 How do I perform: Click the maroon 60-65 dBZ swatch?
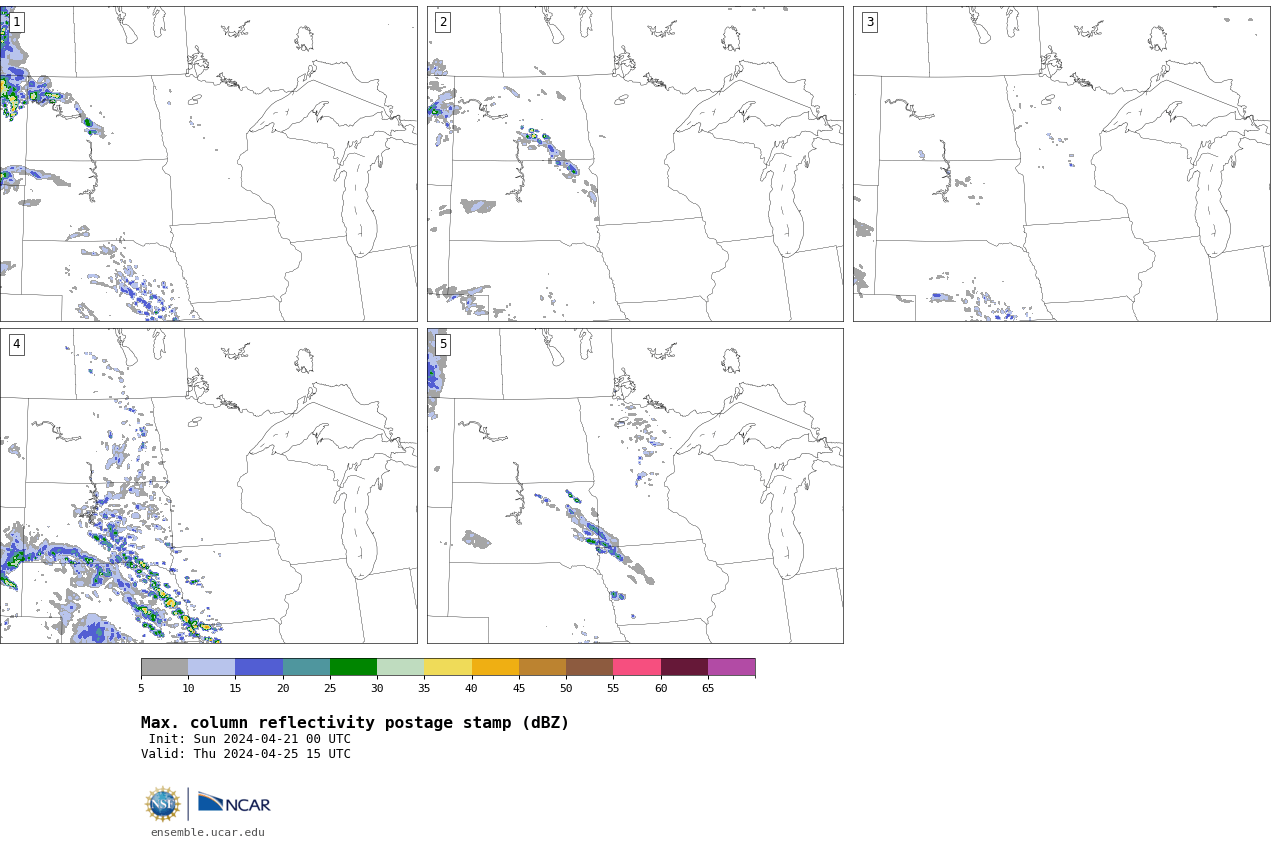[684, 667]
